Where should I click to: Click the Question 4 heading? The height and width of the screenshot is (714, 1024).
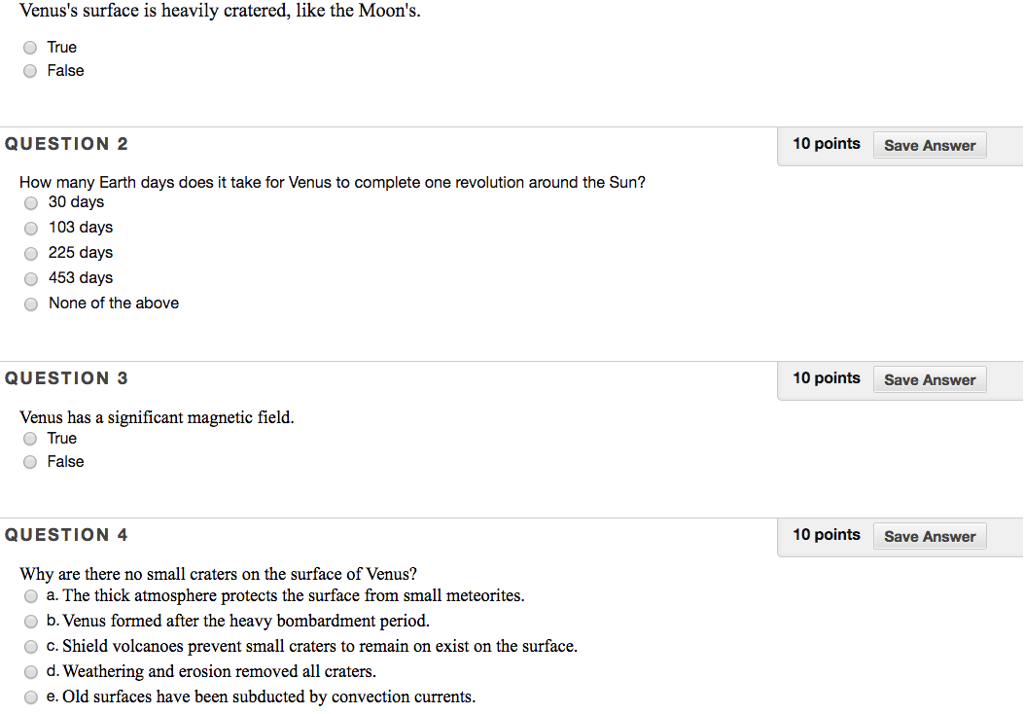pos(66,535)
